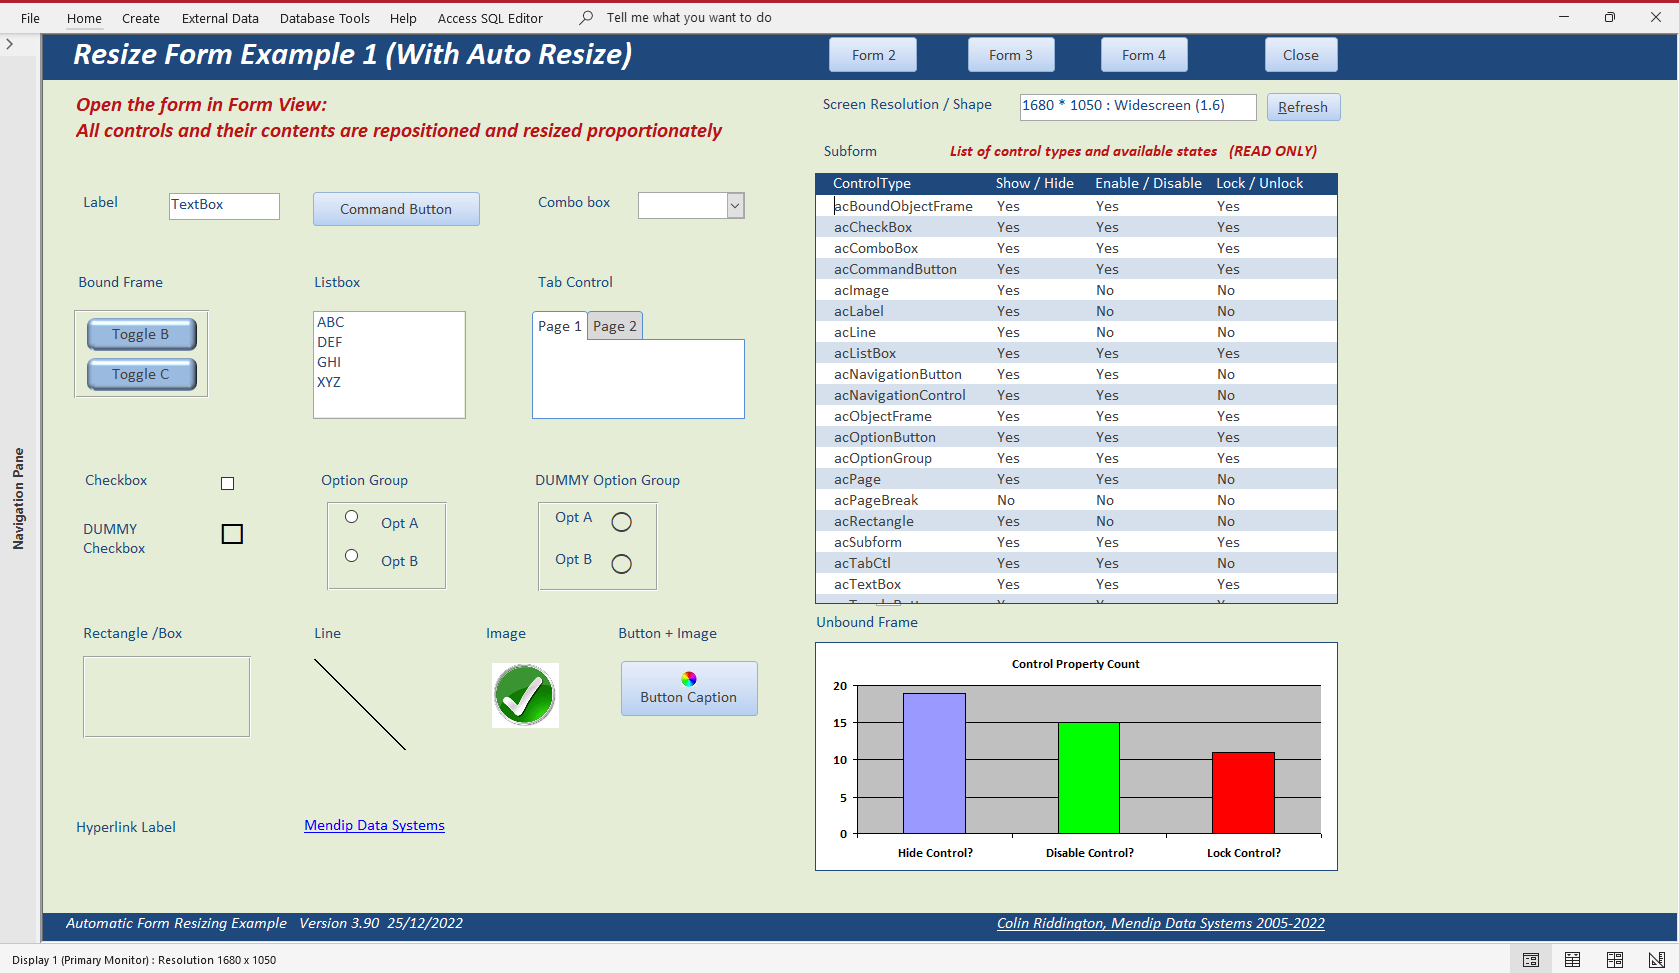
Task: Refresh the screen resolution
Action: 1303,107
